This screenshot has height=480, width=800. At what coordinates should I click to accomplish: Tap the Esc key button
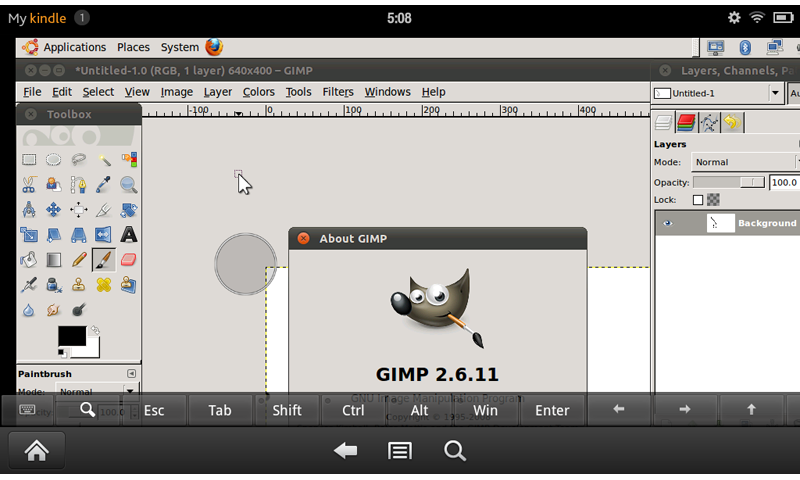pyautogui.click(x=154, y=410)
